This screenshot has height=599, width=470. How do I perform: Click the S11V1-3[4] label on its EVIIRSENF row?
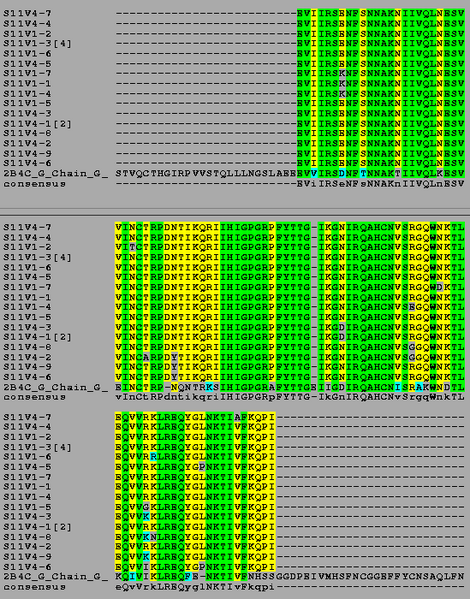(37, 44)
